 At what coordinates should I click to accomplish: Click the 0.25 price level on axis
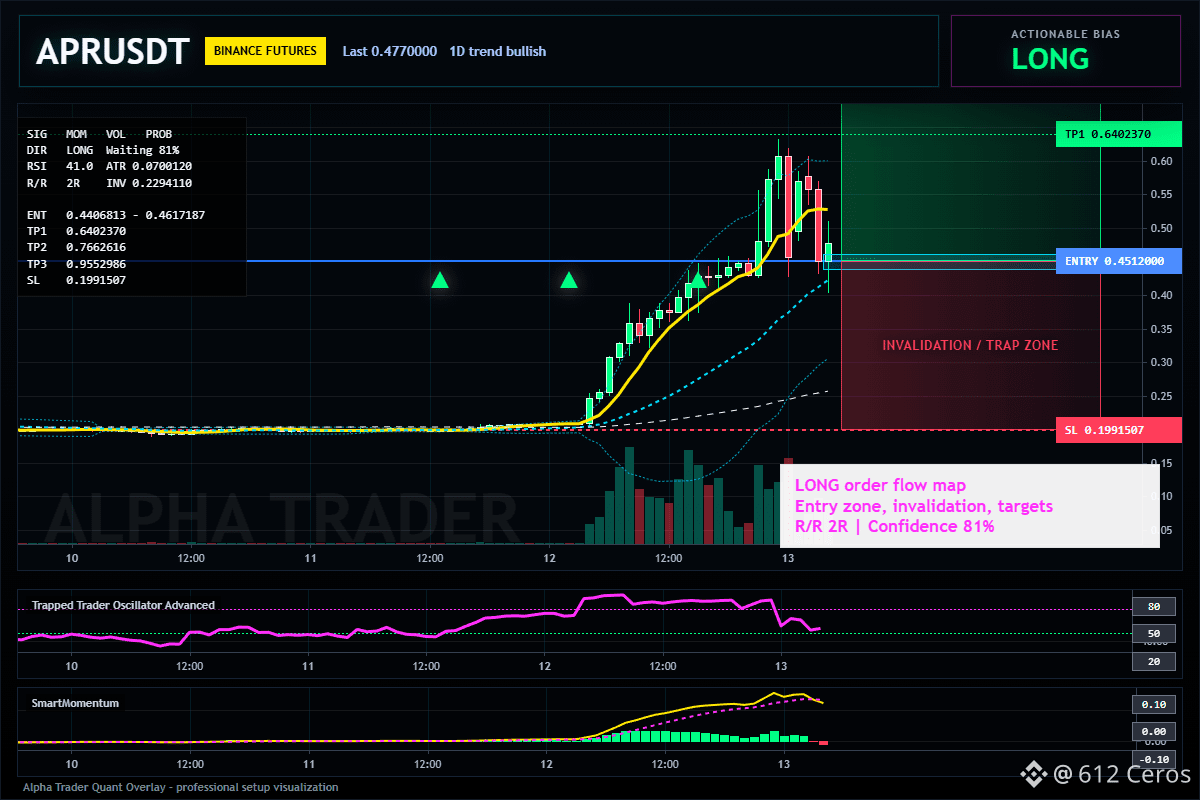point(1161,396)
